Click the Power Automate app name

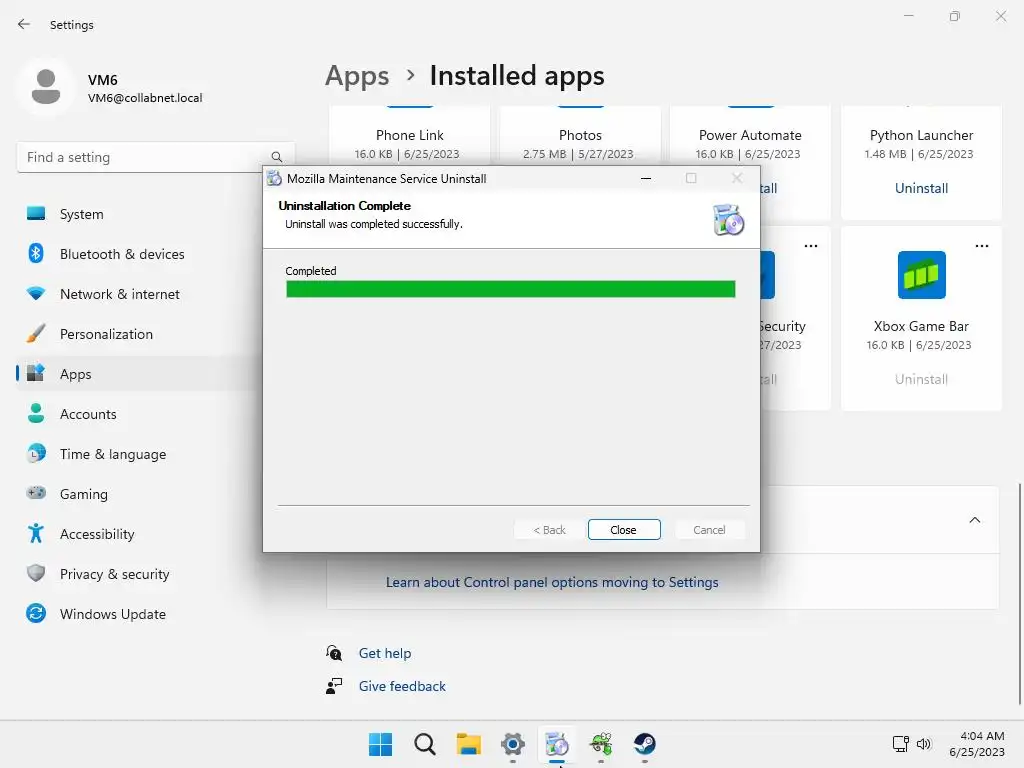coord(750,135)
